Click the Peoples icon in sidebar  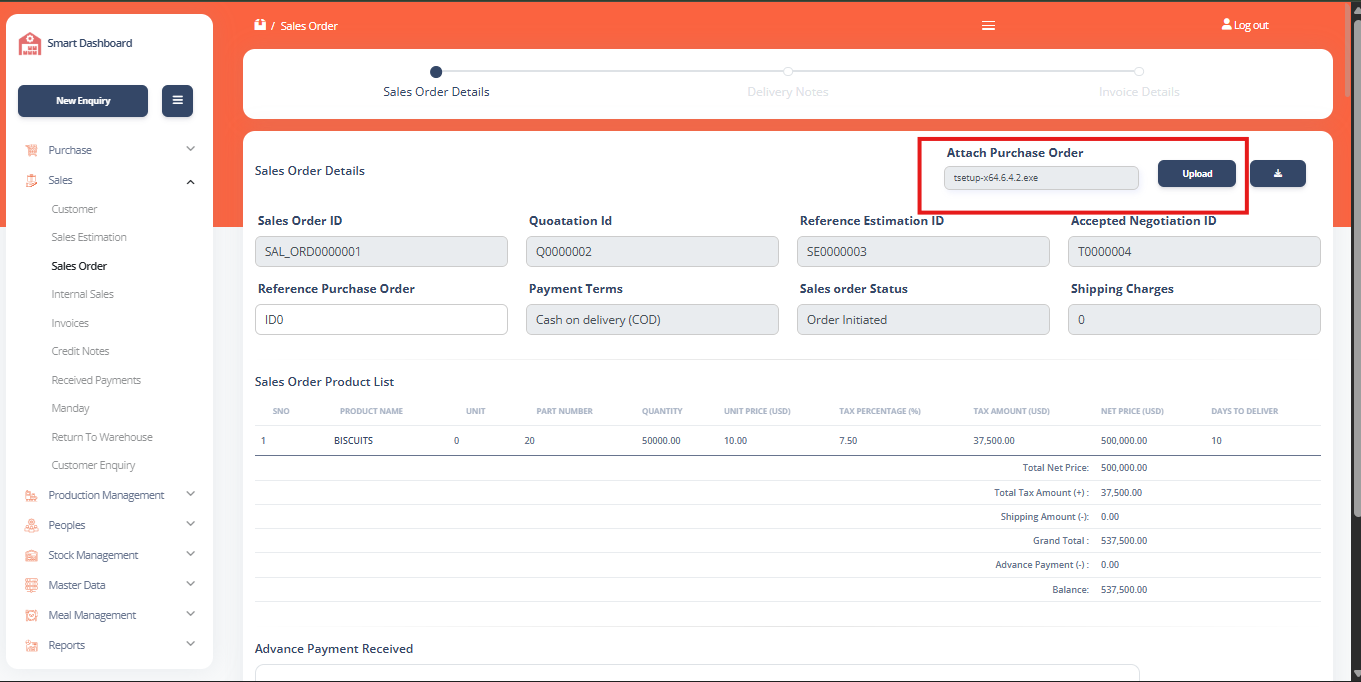[31, 525]
